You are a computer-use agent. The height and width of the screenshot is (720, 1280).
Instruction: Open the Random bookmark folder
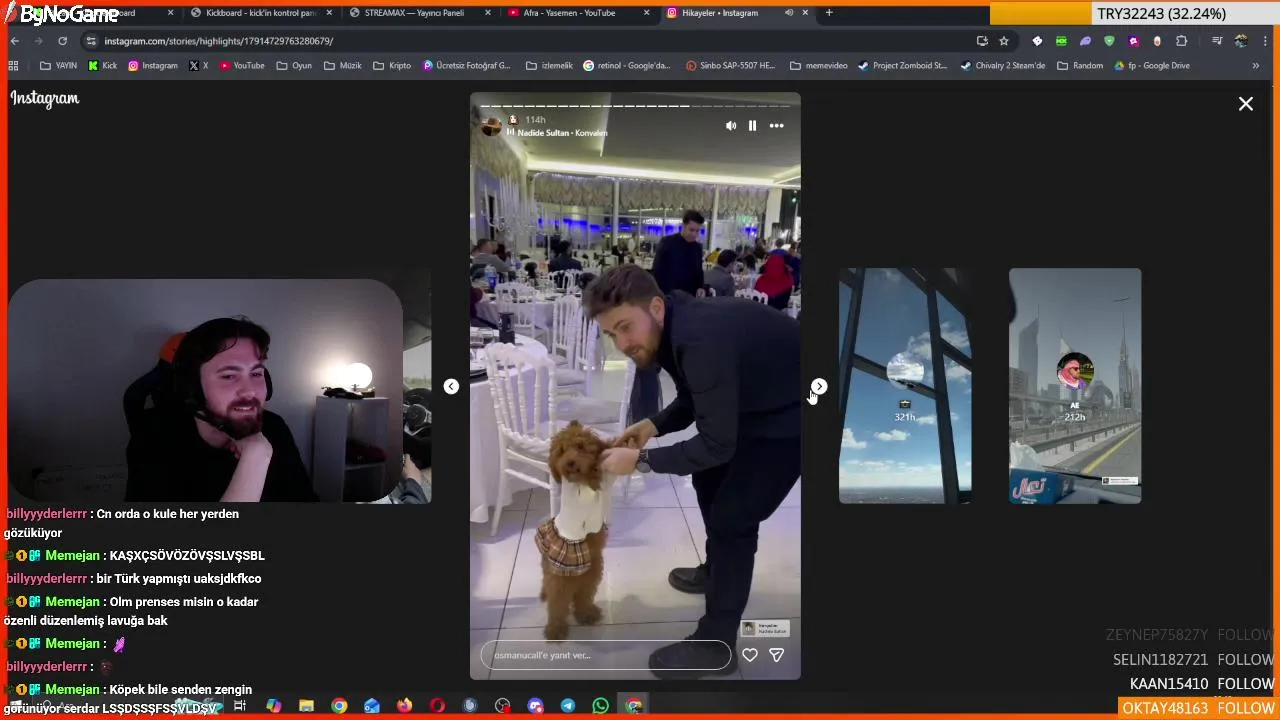(1080, 66)
